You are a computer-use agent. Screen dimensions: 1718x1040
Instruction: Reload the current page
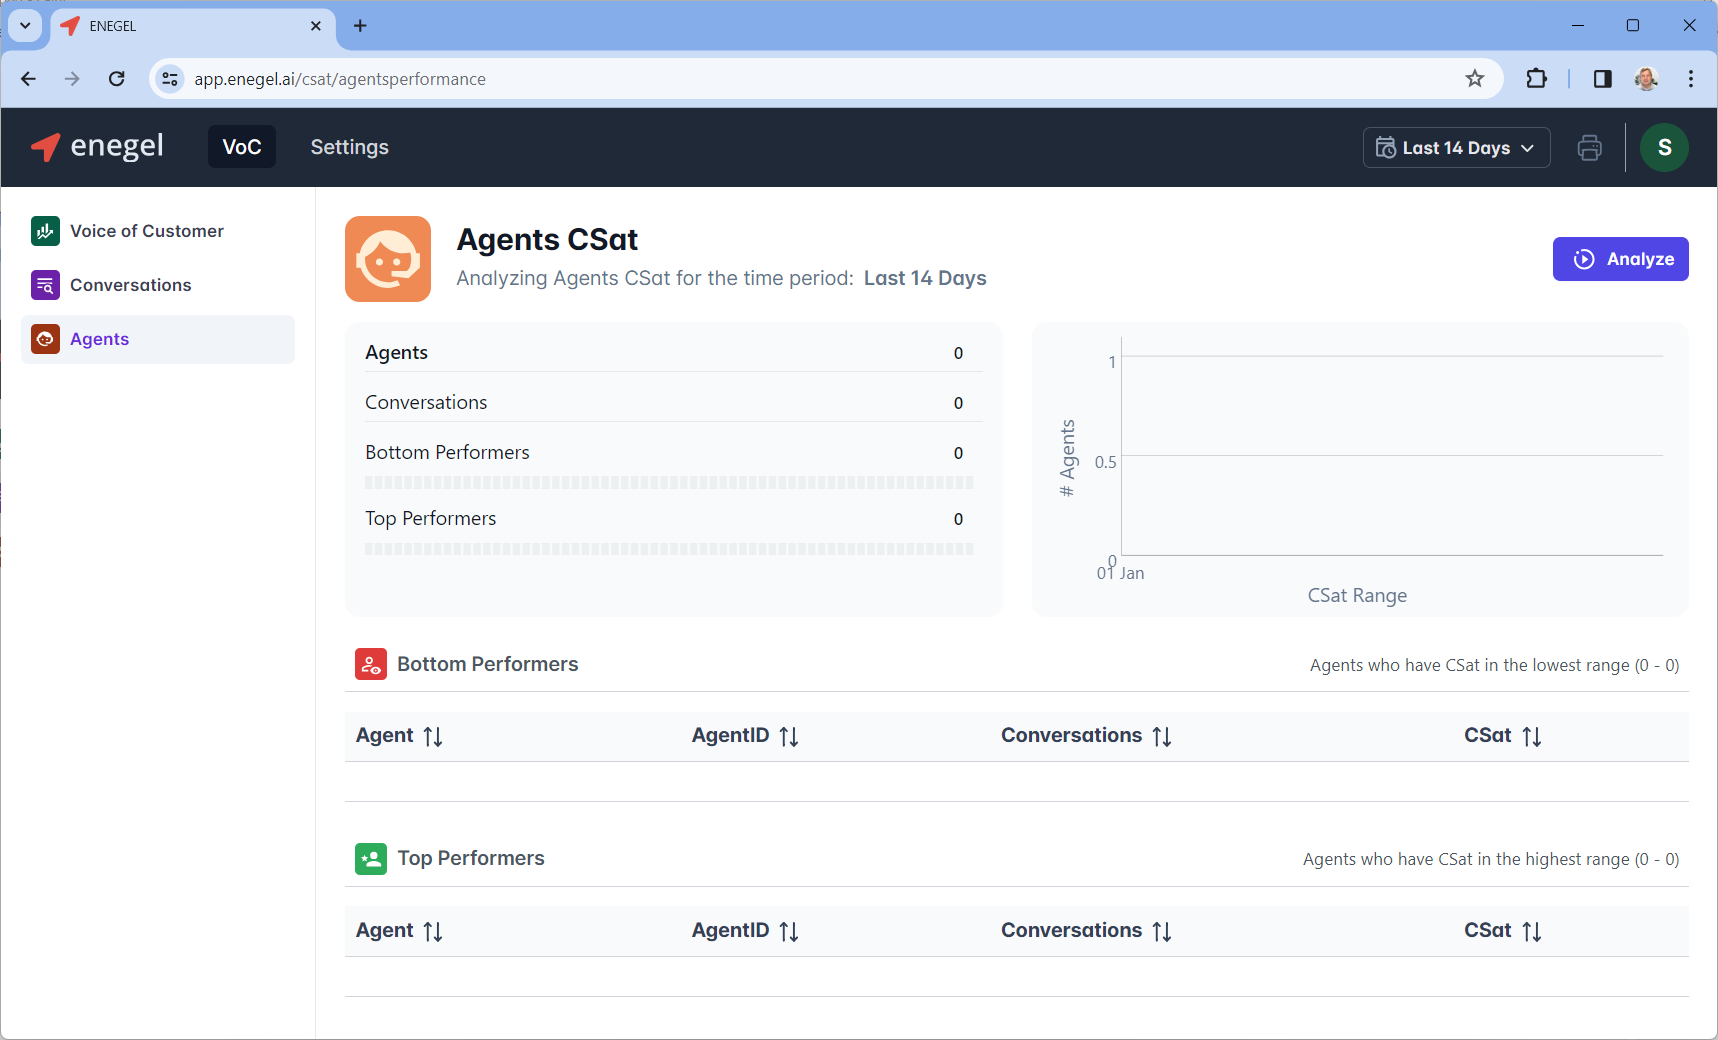(117, 79)
